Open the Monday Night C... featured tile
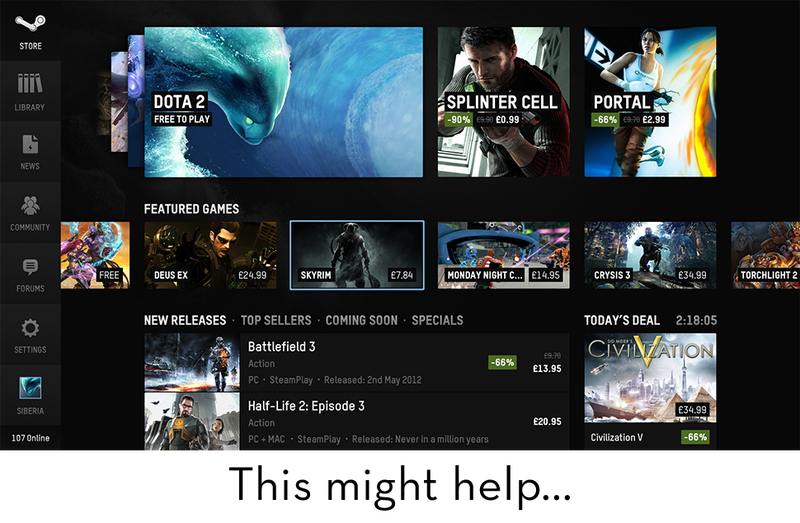Viewport: 800px width, 523px height. pyautogui.click(x=504, y=255)
